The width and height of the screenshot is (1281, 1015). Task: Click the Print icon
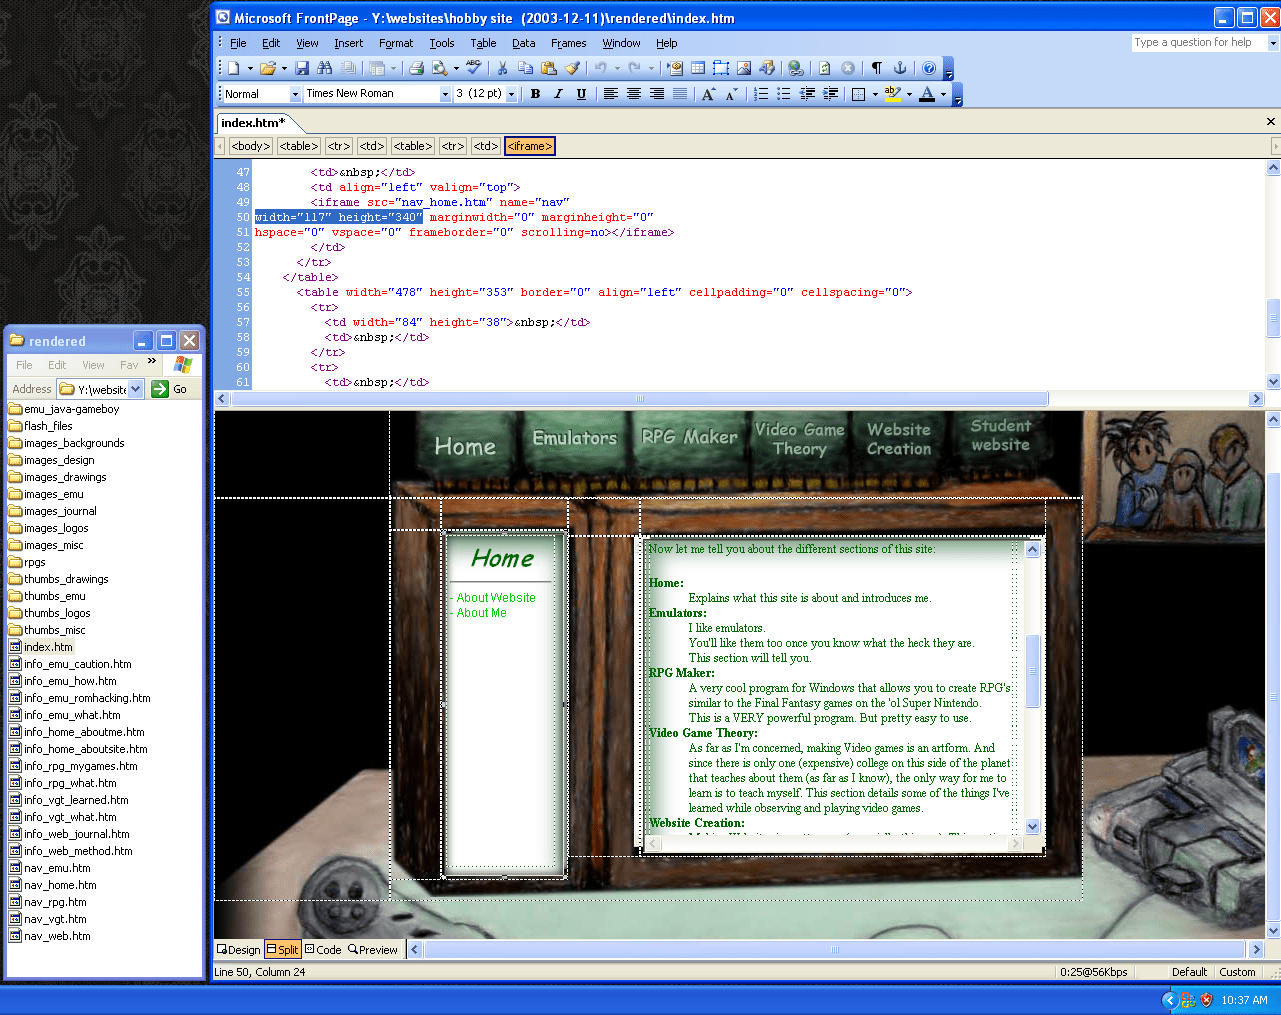pyautogui.click(x=416, y=68)
